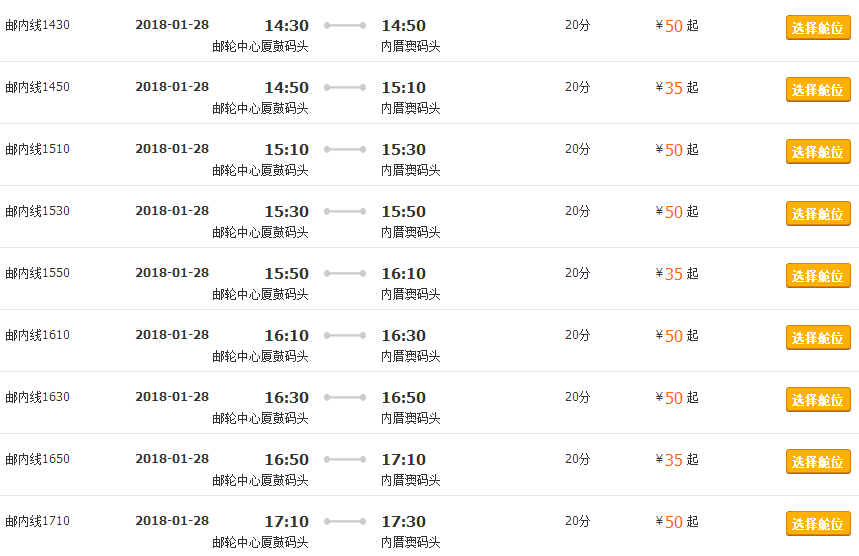
Task: Click route name 邮内线1650
Action: (37, 458)
